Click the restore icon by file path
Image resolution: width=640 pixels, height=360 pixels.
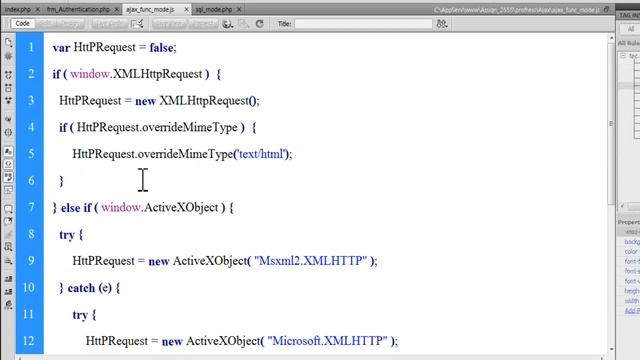(x=607, y=9)
